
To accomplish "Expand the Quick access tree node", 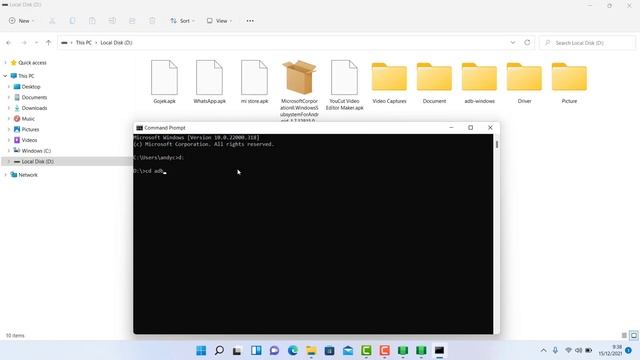I will click(5, 63).
